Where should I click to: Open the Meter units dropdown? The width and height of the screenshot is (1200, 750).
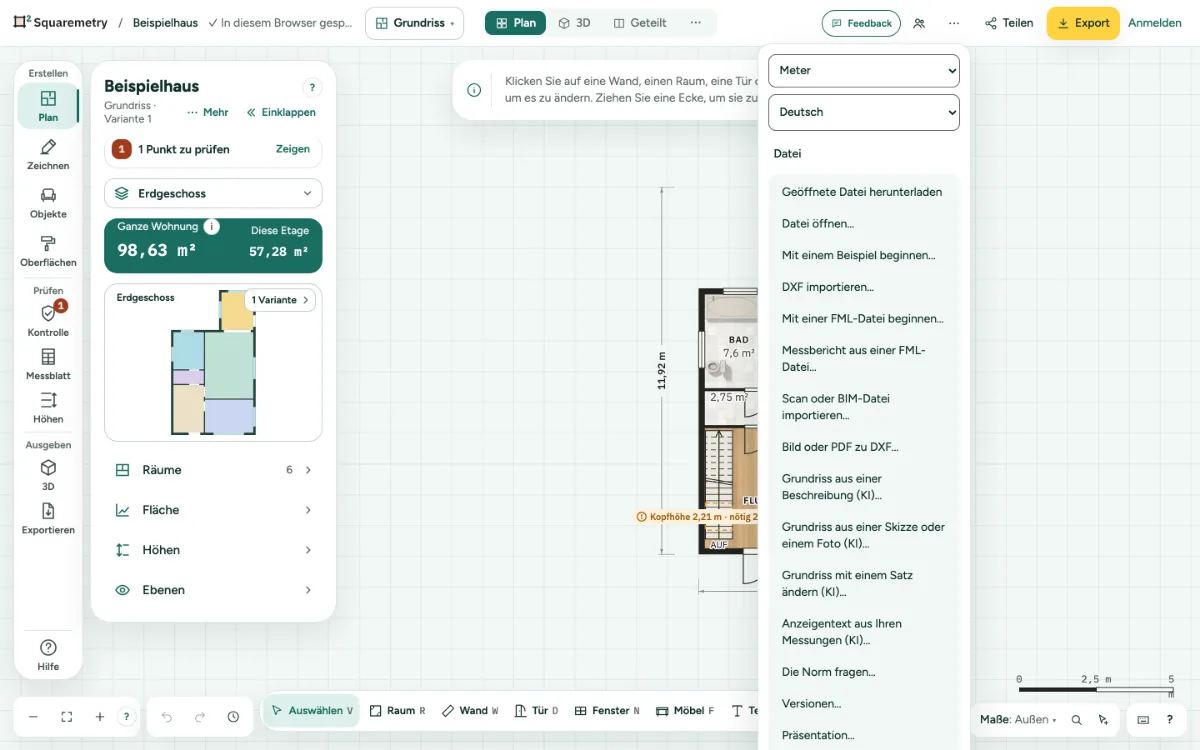click(x=864, y=70)
